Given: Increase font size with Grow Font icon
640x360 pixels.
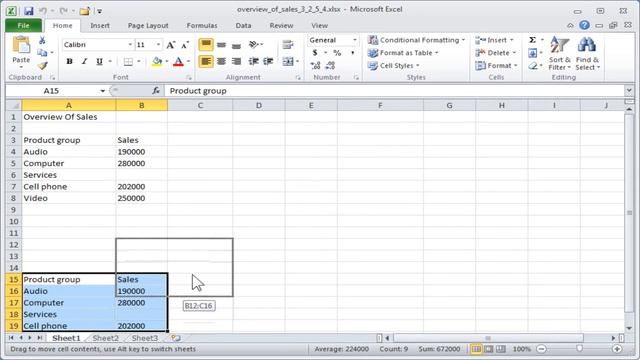Looking at the screenshot, I should click(171, 44).
